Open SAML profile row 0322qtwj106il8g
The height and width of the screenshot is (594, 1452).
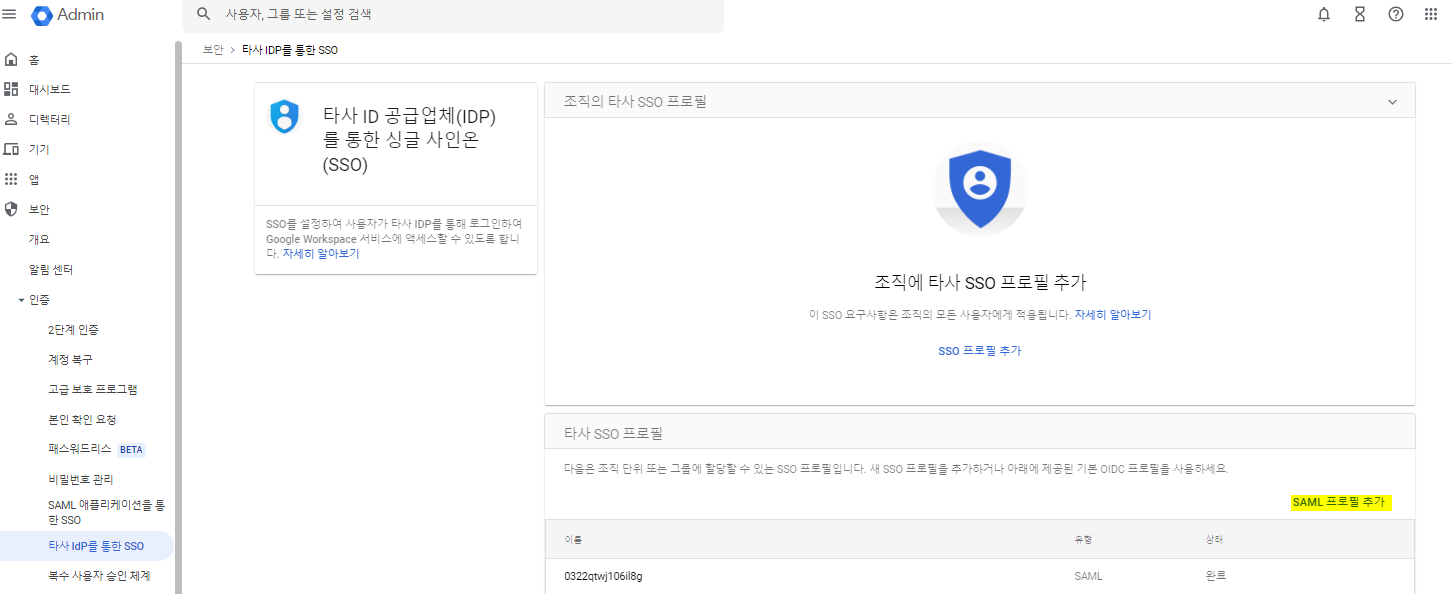979,576
